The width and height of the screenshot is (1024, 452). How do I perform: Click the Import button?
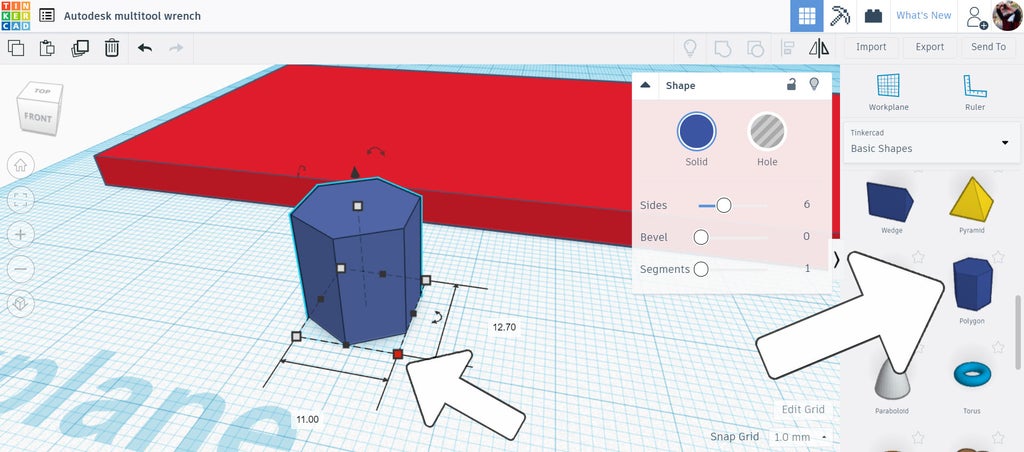pyautogui.click(x=871, y=47)
